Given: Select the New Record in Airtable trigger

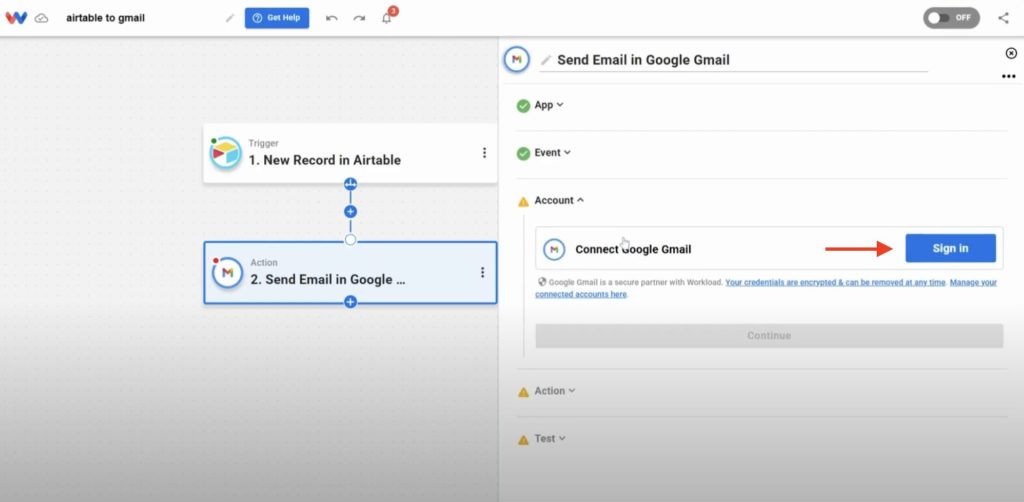Looking at the screenshot, I should click(x=350, y=153).
